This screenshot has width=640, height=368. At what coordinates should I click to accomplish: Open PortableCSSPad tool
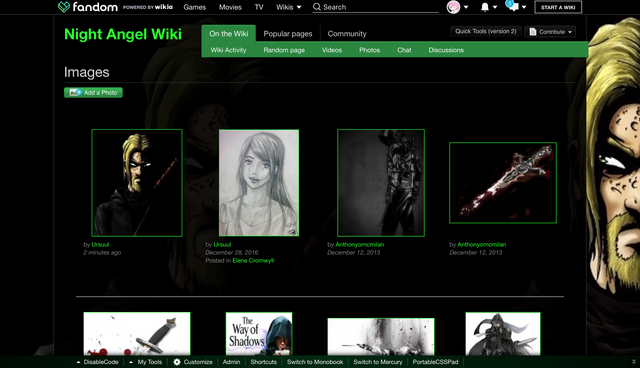[436, 362]
